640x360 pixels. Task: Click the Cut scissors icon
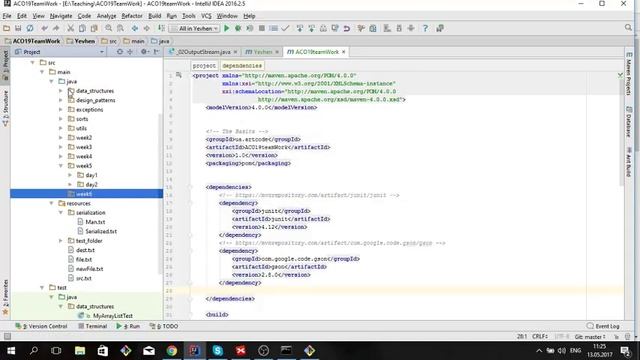71,28
